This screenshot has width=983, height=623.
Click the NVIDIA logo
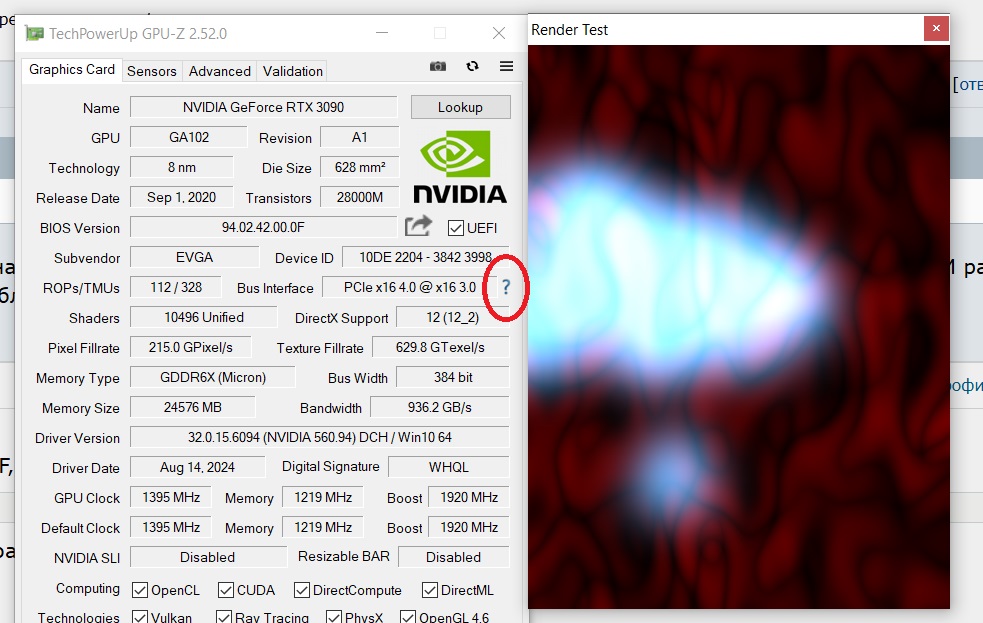pos(460,167)
